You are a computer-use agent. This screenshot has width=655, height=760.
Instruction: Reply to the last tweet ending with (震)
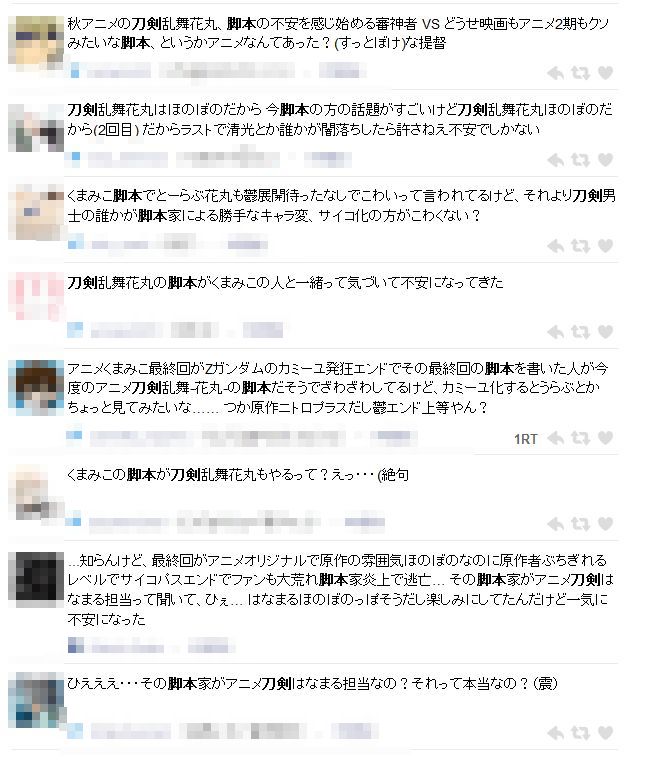point(556,732)
